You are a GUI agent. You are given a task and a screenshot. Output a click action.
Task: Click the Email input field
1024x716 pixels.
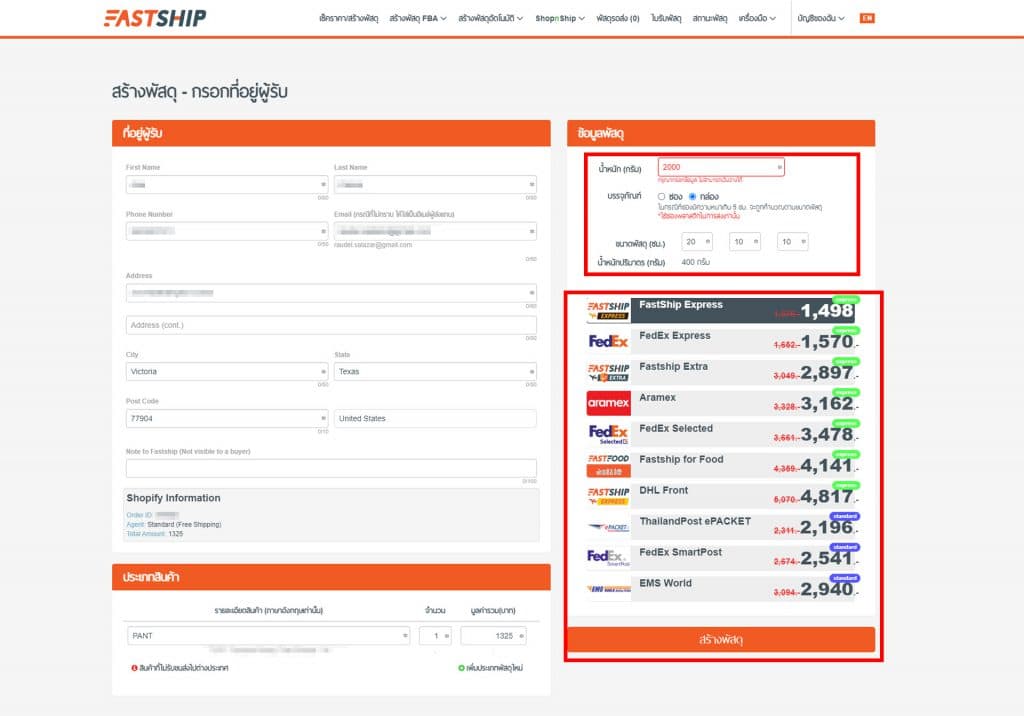point(435,231)
